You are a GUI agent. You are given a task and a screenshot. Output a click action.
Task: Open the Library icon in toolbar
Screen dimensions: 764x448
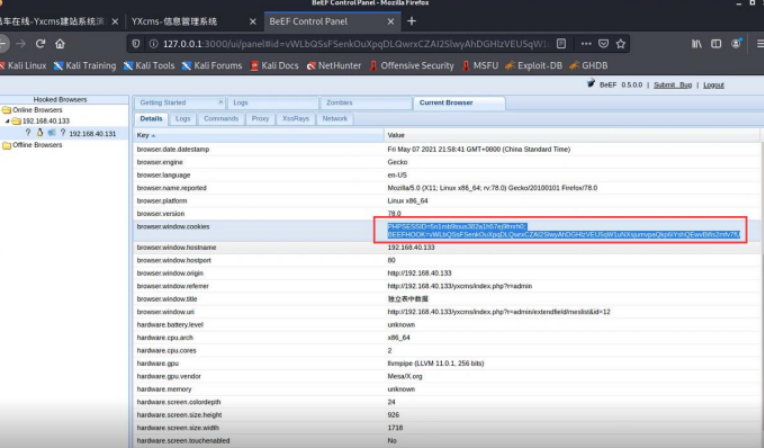point(697,44)
